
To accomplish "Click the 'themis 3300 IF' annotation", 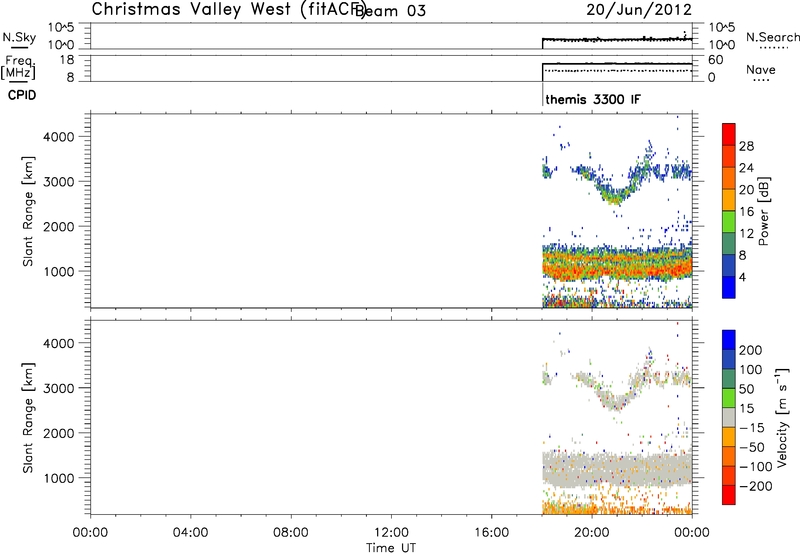I will pyautogui.click(x=593, y=99).
